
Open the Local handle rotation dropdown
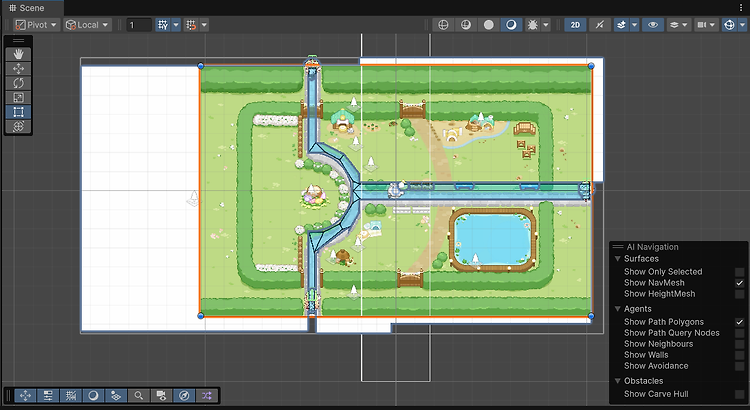(88, 25)
